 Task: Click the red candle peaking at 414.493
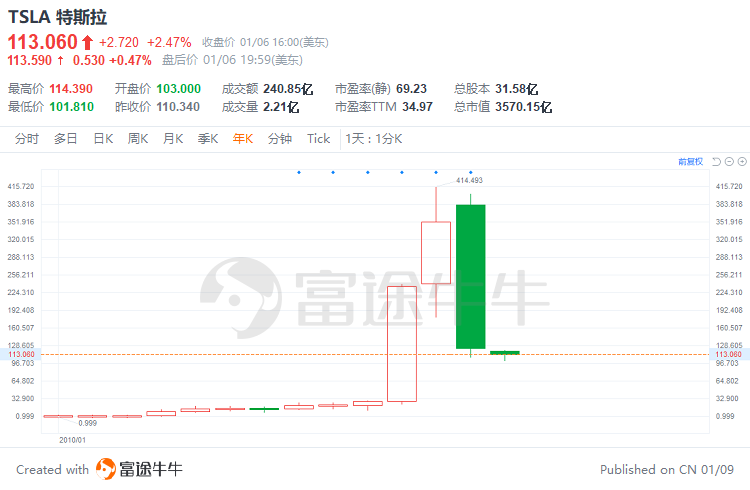tap(436, 253)
